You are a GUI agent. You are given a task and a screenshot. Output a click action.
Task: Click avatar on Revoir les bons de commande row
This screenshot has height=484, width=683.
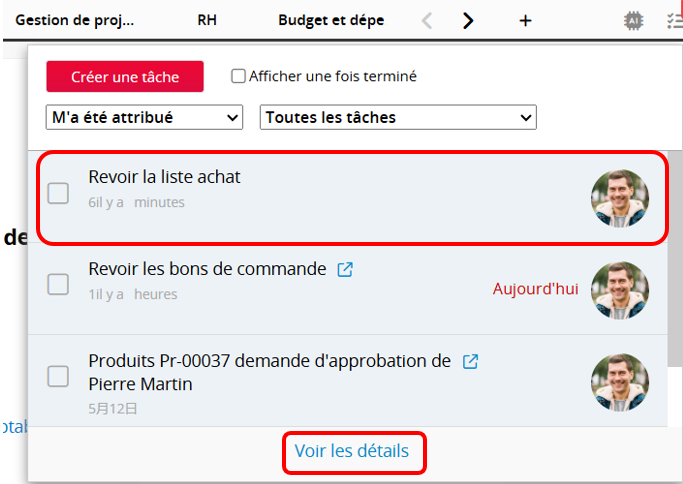620,290
